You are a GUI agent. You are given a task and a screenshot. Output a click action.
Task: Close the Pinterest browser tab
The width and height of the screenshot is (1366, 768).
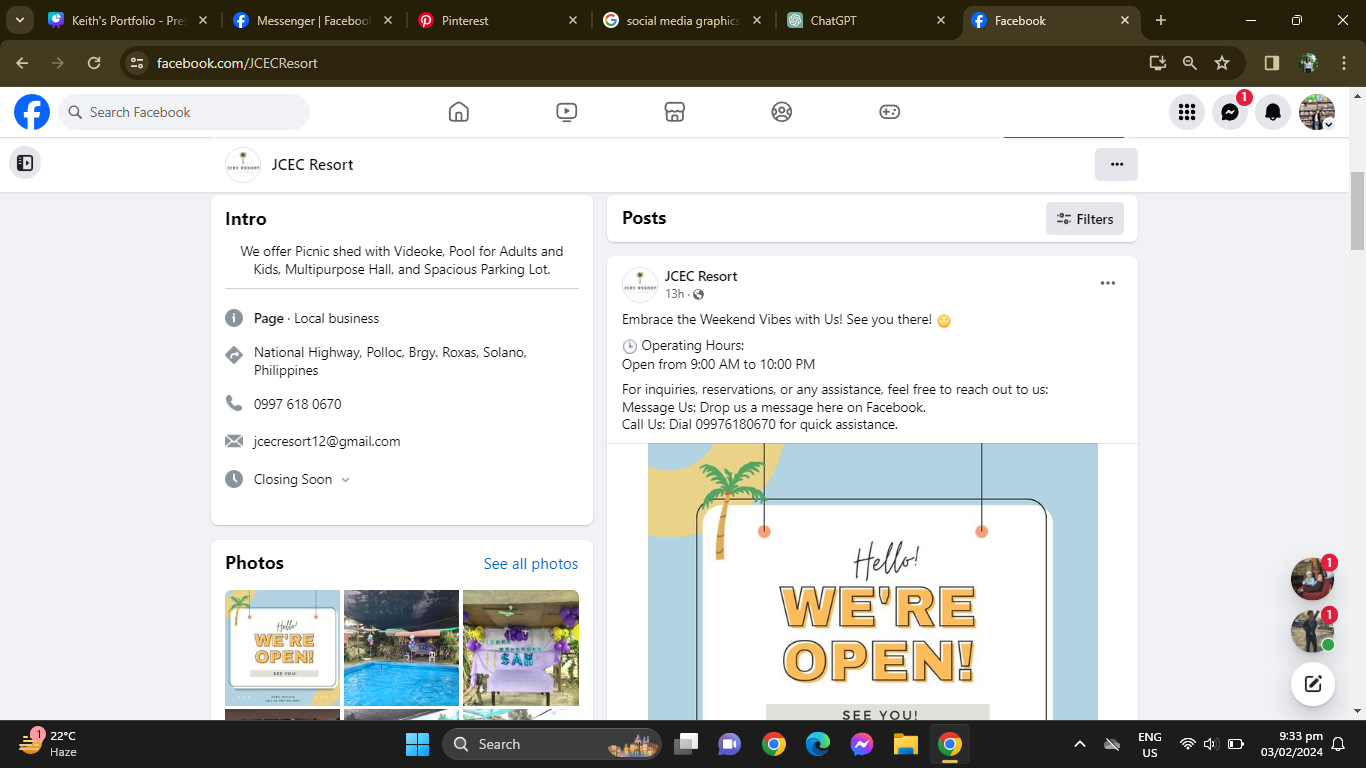coord(573,20)
